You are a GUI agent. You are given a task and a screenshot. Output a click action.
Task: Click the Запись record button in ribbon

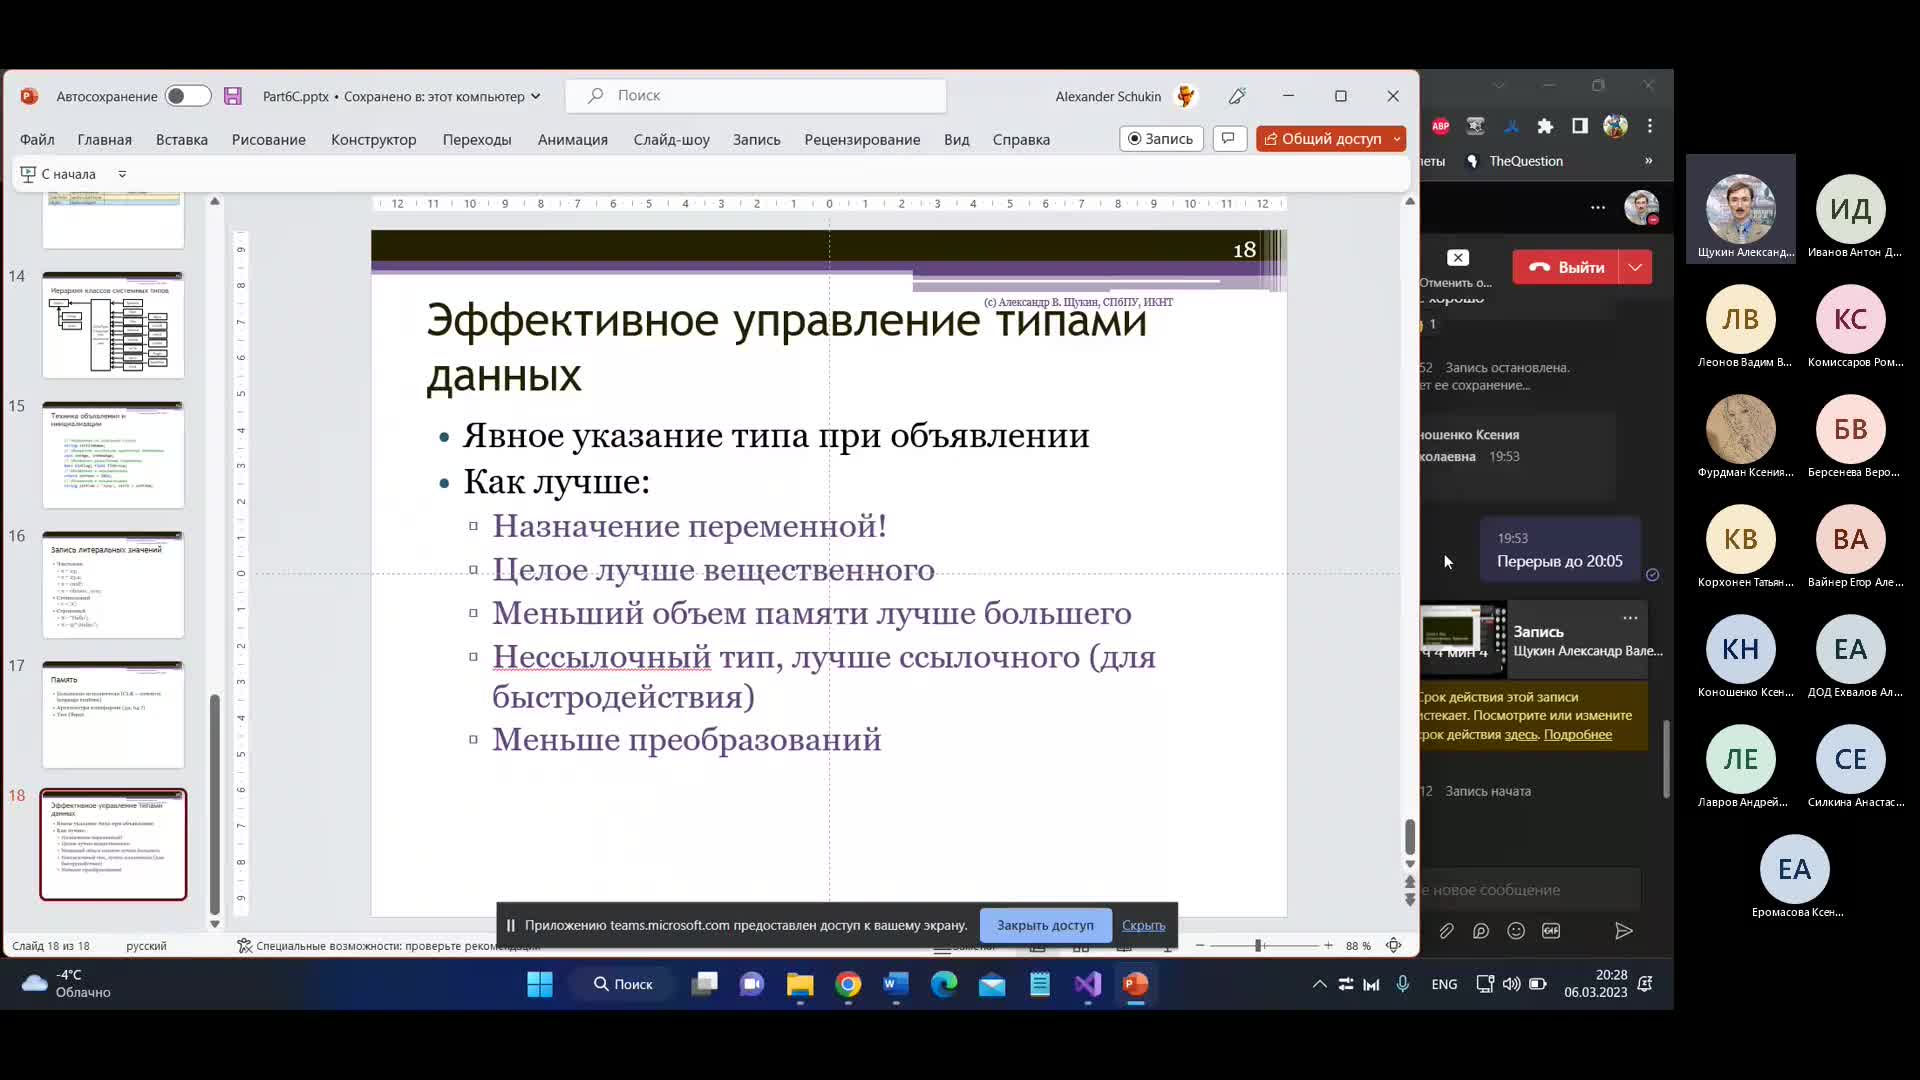coord(1161,139)
